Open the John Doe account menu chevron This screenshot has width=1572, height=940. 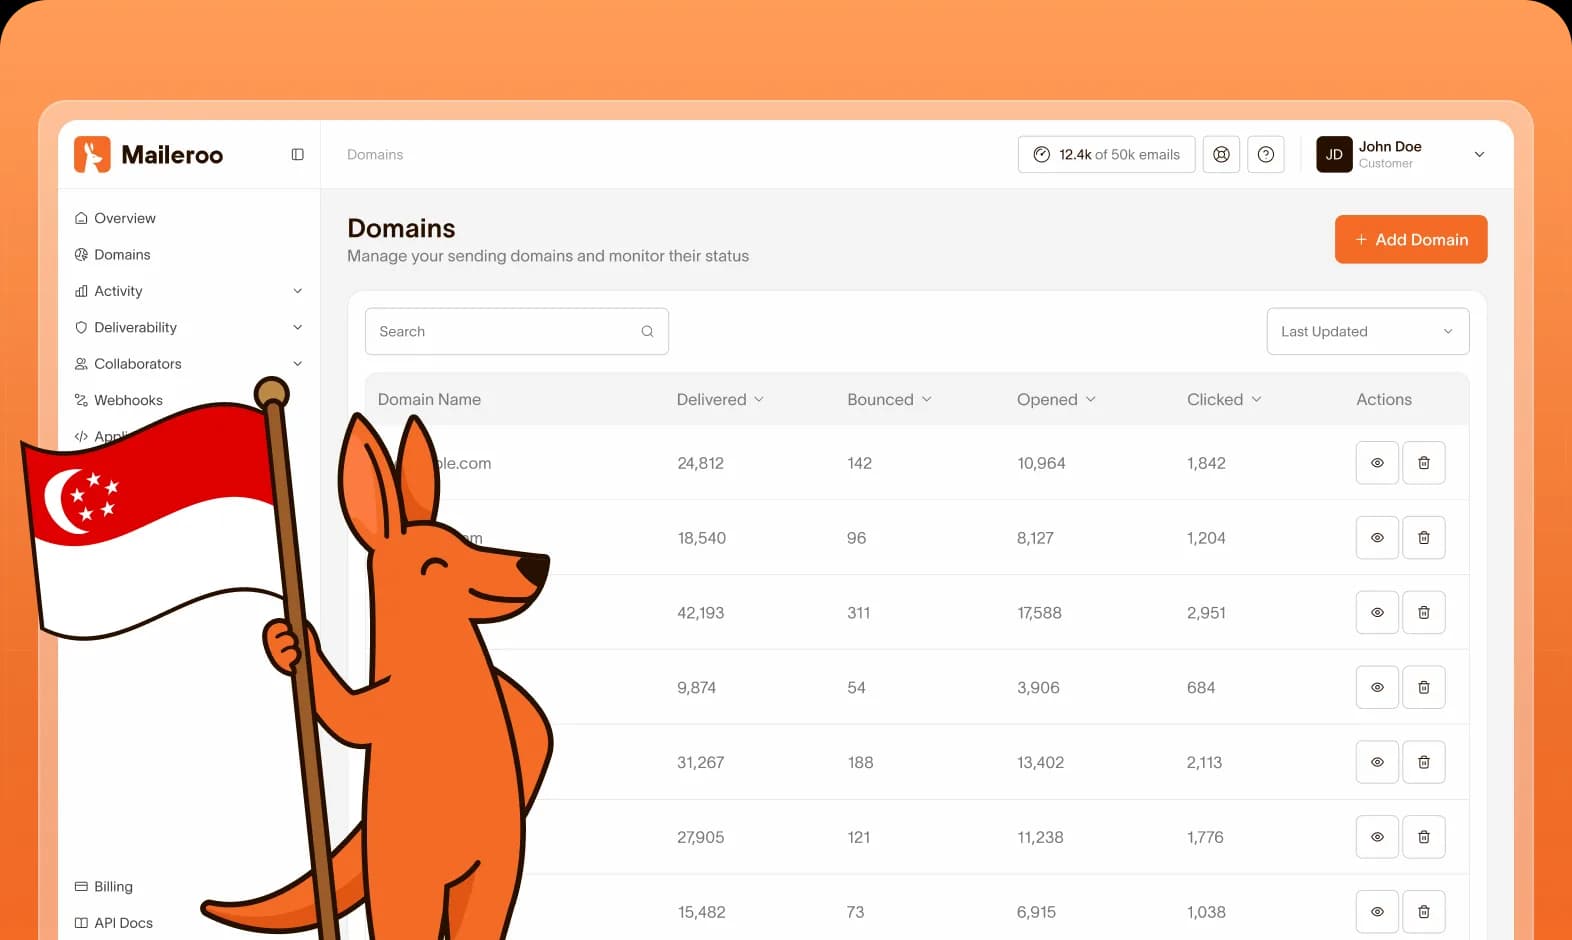point(1479,154)
